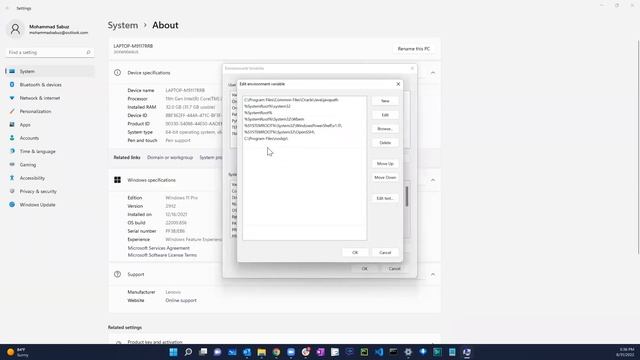Open the Settings gear on the taskbar
The image size is (640, 360).
pyautogui.click(x=408, y=352)
